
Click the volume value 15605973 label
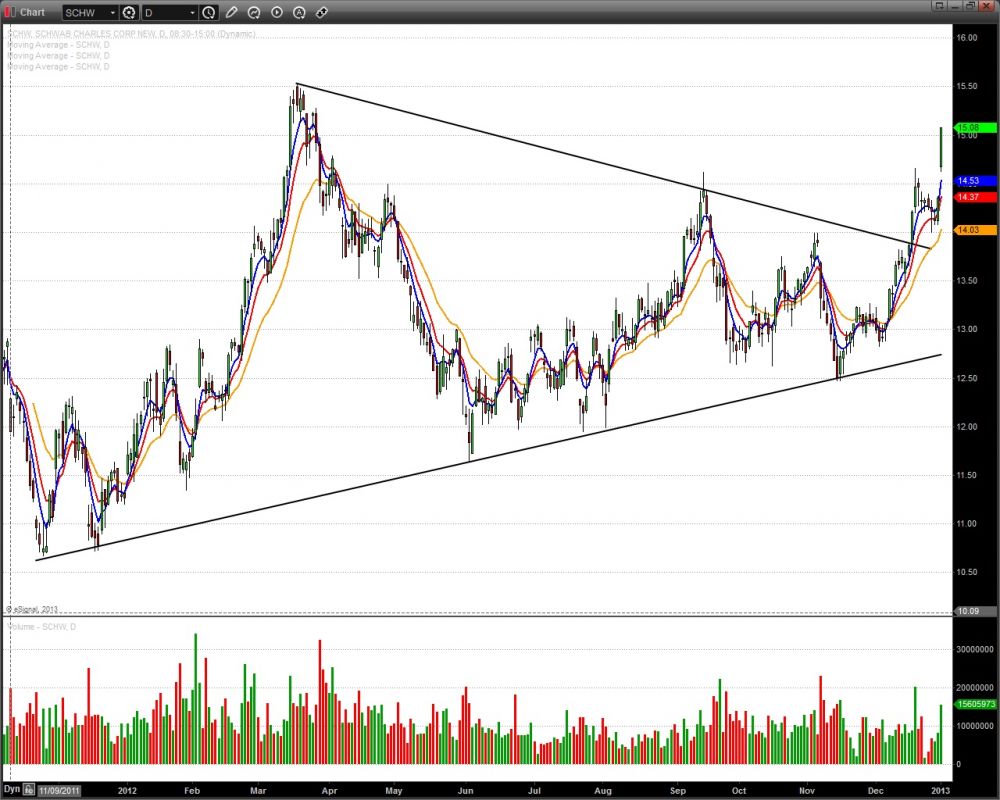point(976,705)
